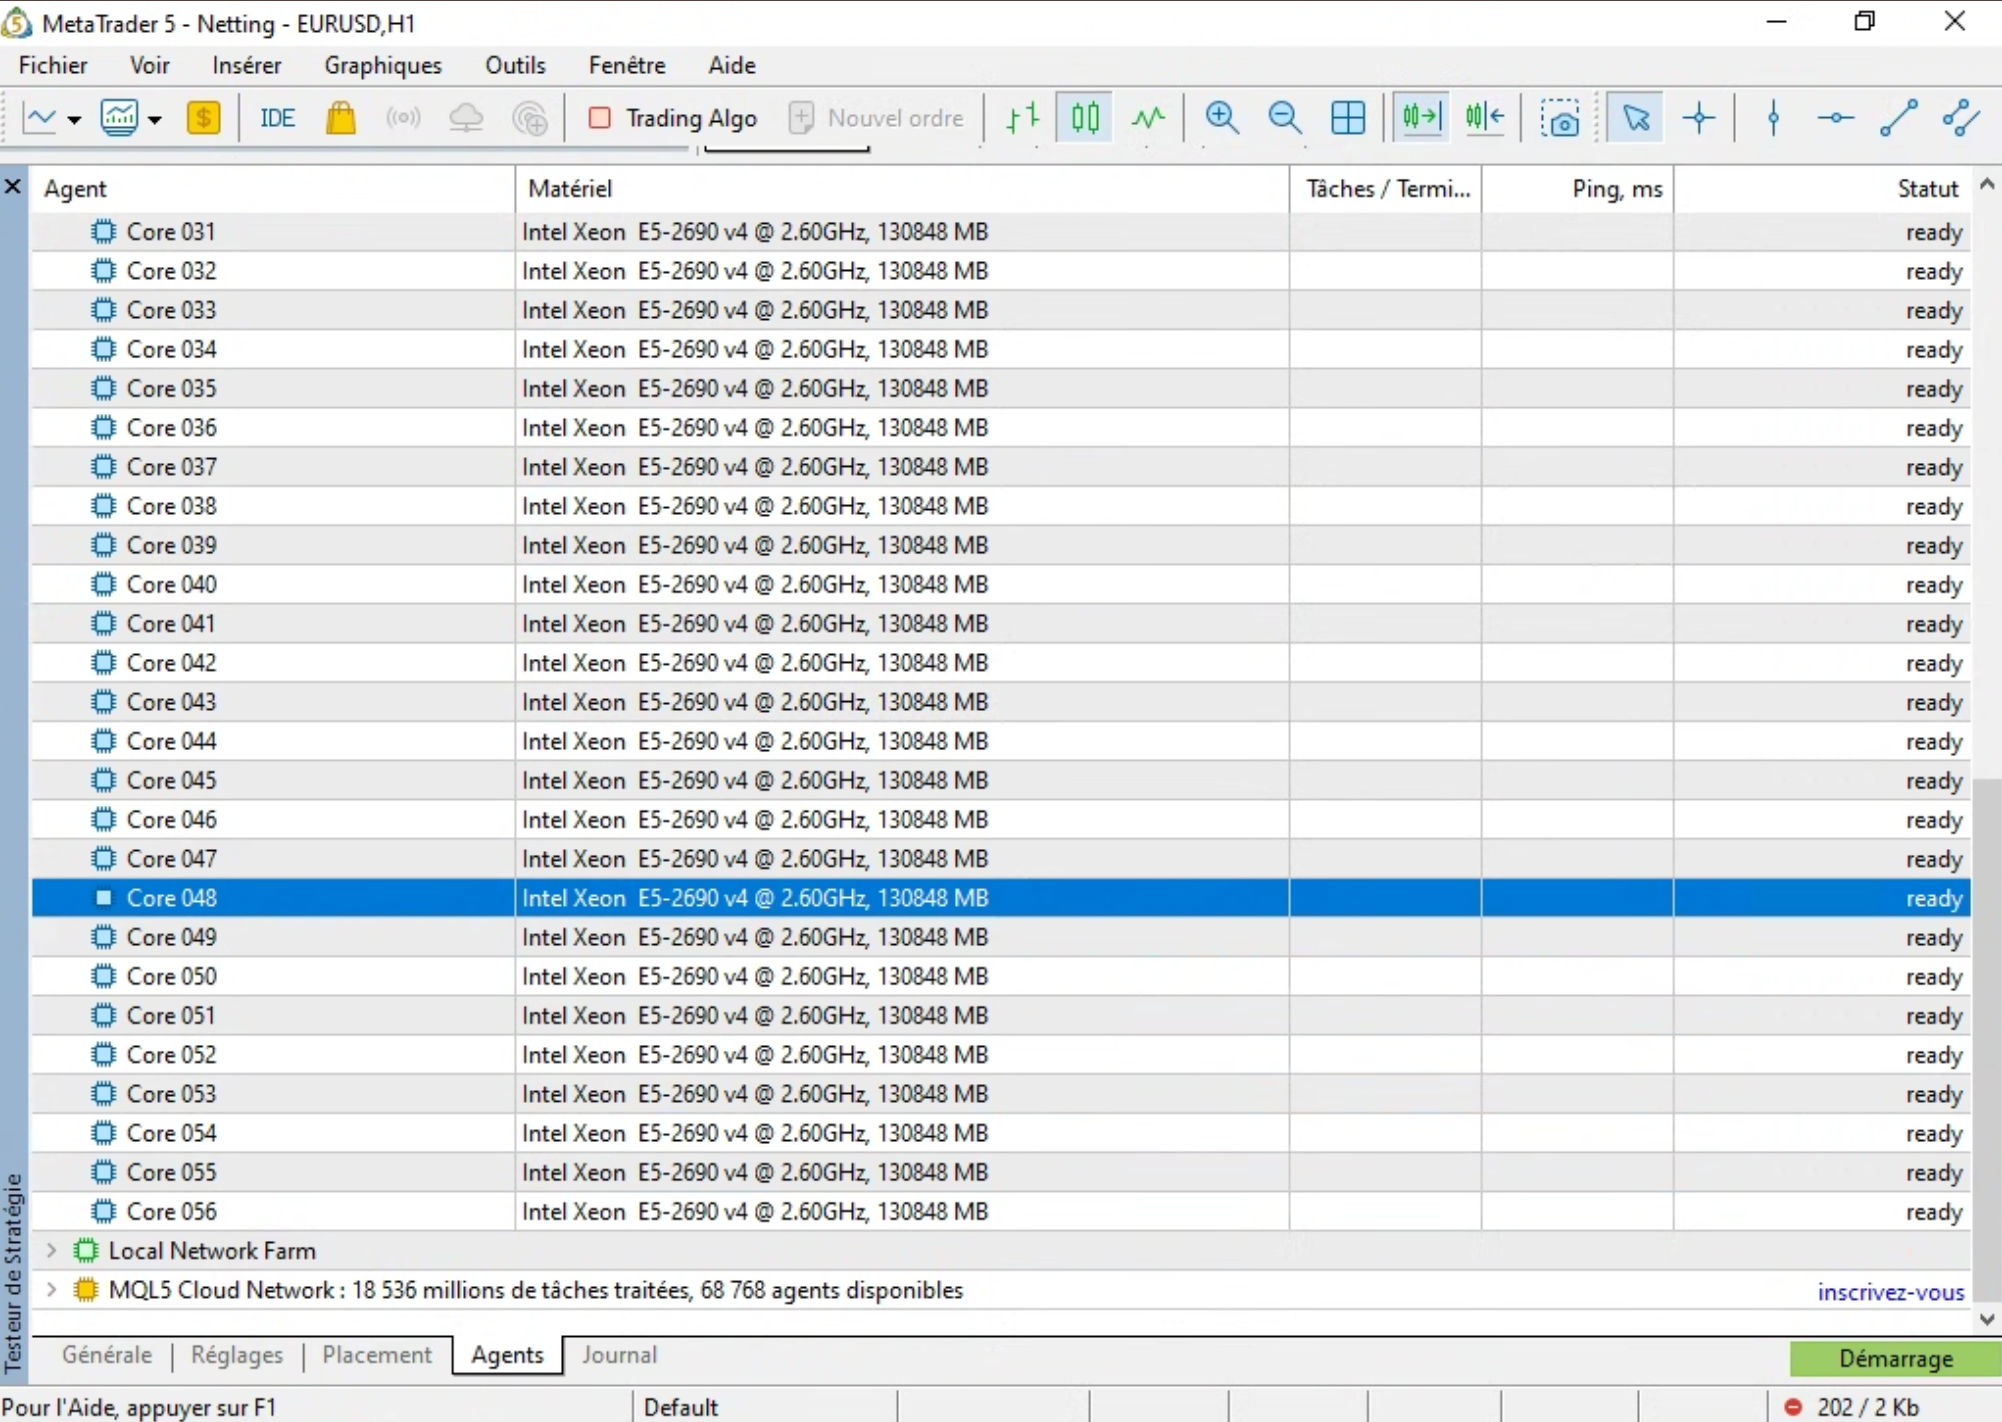The image size is (2002, 1422).
Task: Select the Core 056 agent row
Action: click(1001, 1211)
